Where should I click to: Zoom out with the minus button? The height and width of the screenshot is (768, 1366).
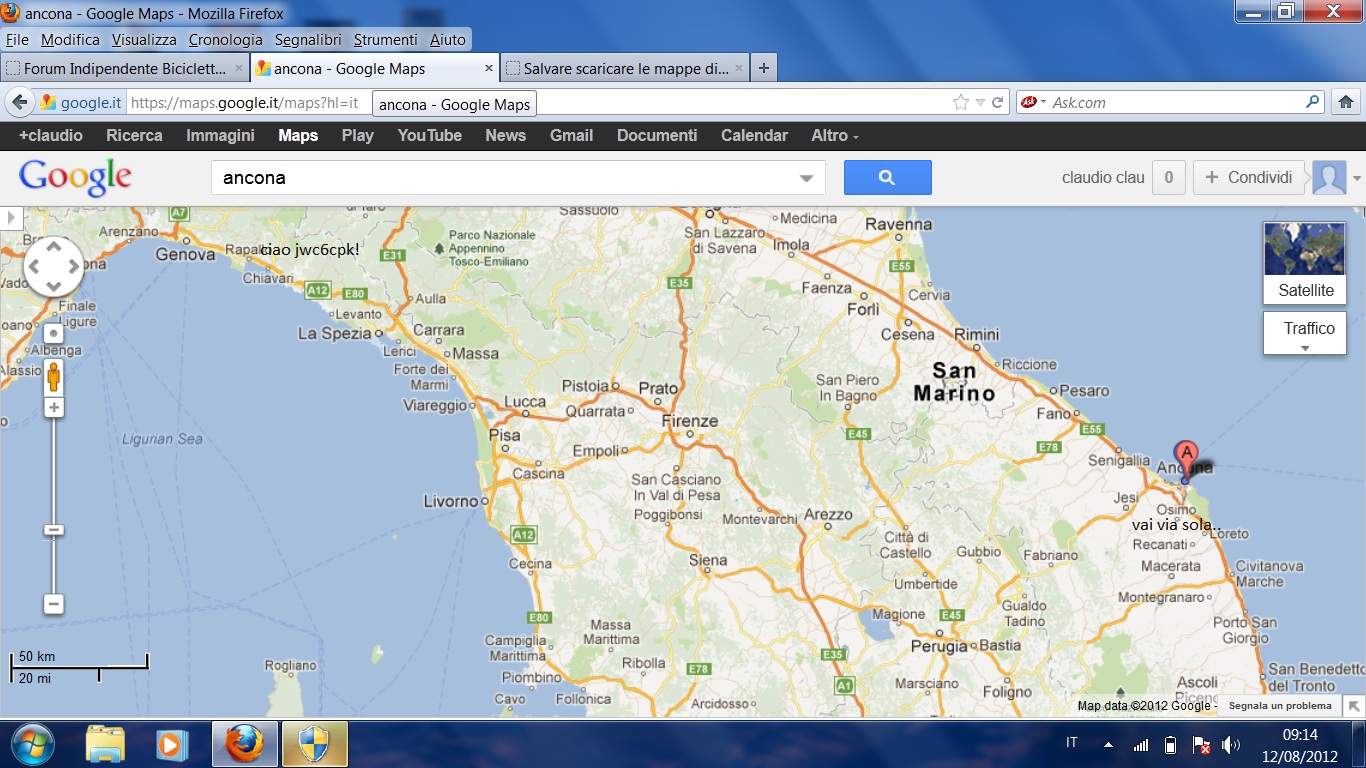[54, 604]
